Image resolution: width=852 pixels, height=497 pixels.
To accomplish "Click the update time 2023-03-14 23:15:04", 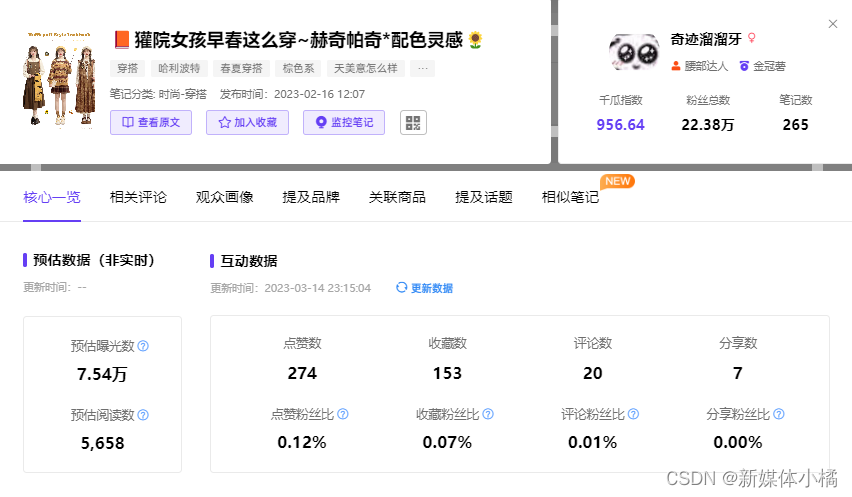I will tap(318, 288).
